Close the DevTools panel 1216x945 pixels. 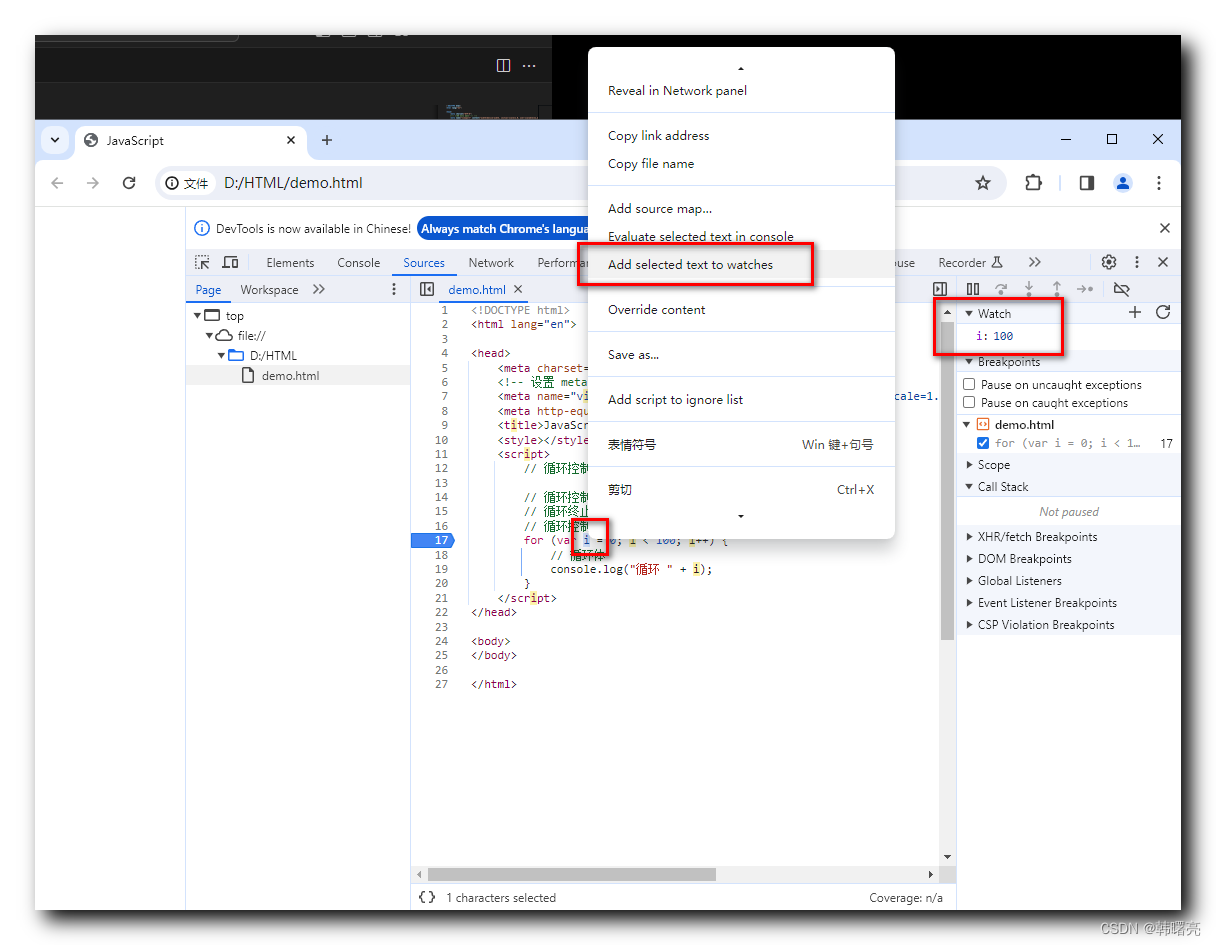point(1163,262)
